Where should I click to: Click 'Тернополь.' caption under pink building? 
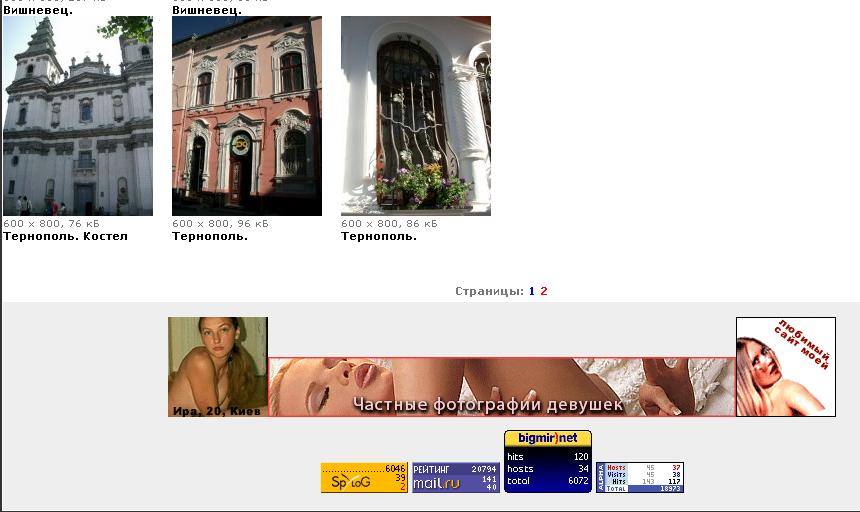tap(210, 237)
